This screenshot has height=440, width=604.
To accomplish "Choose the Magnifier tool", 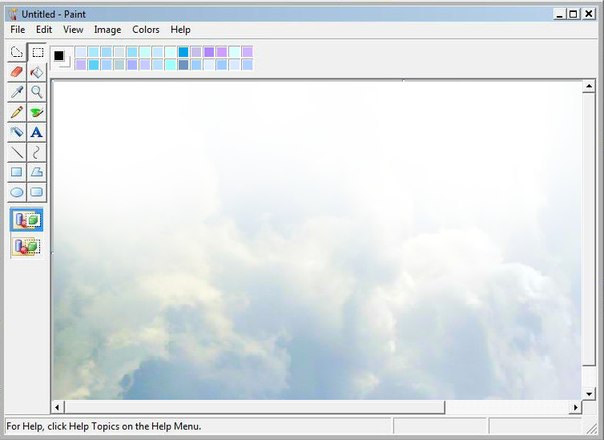I will pyautogui.click(x=37, y=92).
